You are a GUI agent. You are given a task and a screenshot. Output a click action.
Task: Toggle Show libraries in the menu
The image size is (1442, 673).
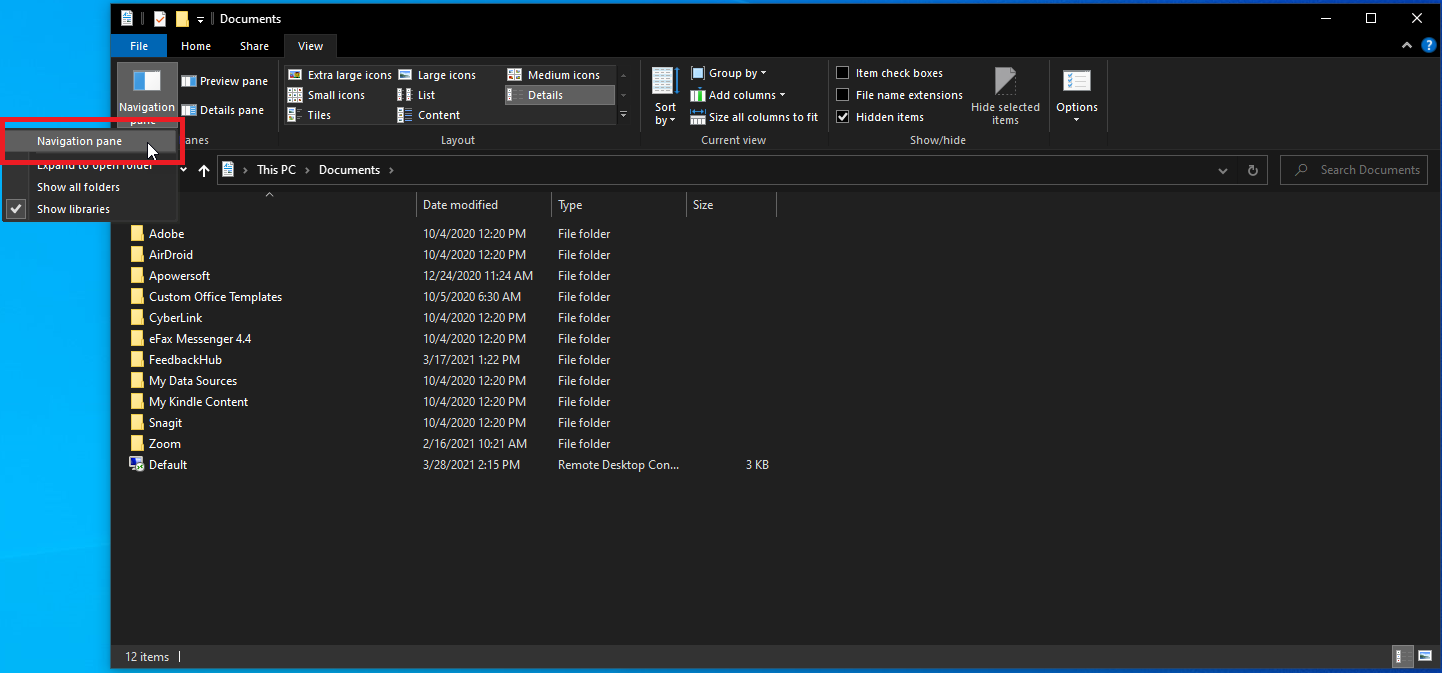pyautogui.click(x=91, y=209)
